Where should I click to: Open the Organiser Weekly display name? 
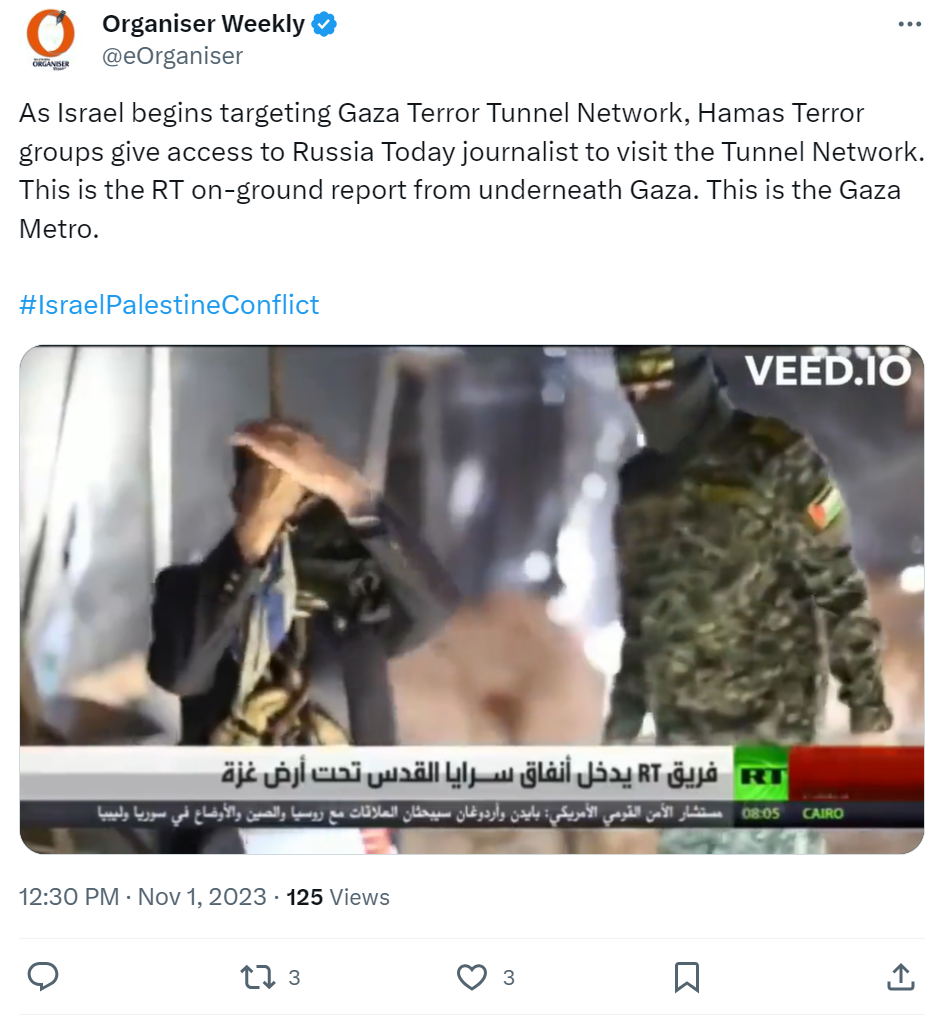click(203, 24)
